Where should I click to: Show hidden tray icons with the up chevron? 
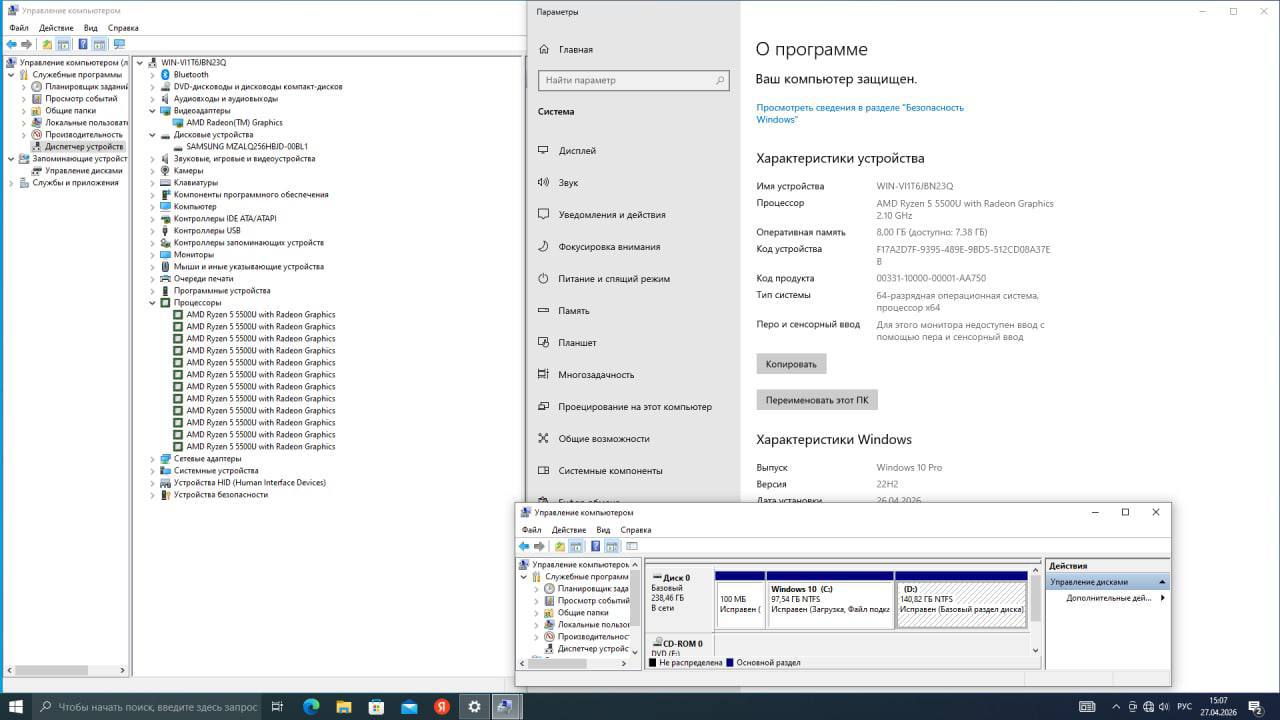[1114, 707]
